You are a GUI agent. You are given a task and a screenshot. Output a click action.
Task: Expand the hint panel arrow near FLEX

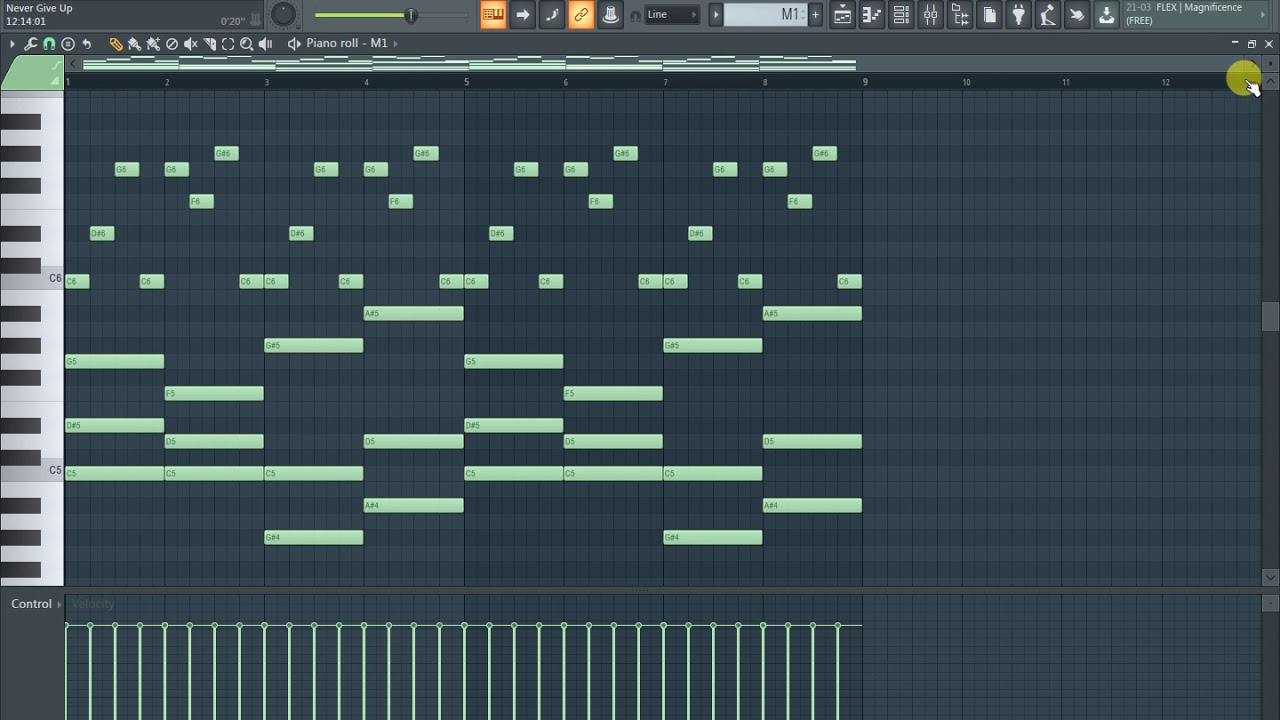tap(1262, 14)
